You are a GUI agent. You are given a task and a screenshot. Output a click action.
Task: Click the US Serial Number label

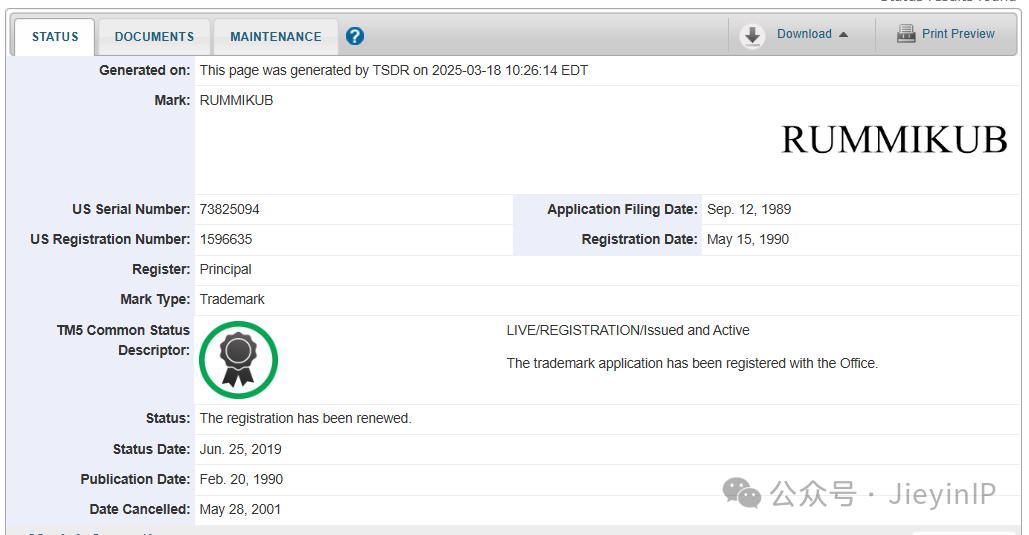pyautogui.click(x=131, y=209)
